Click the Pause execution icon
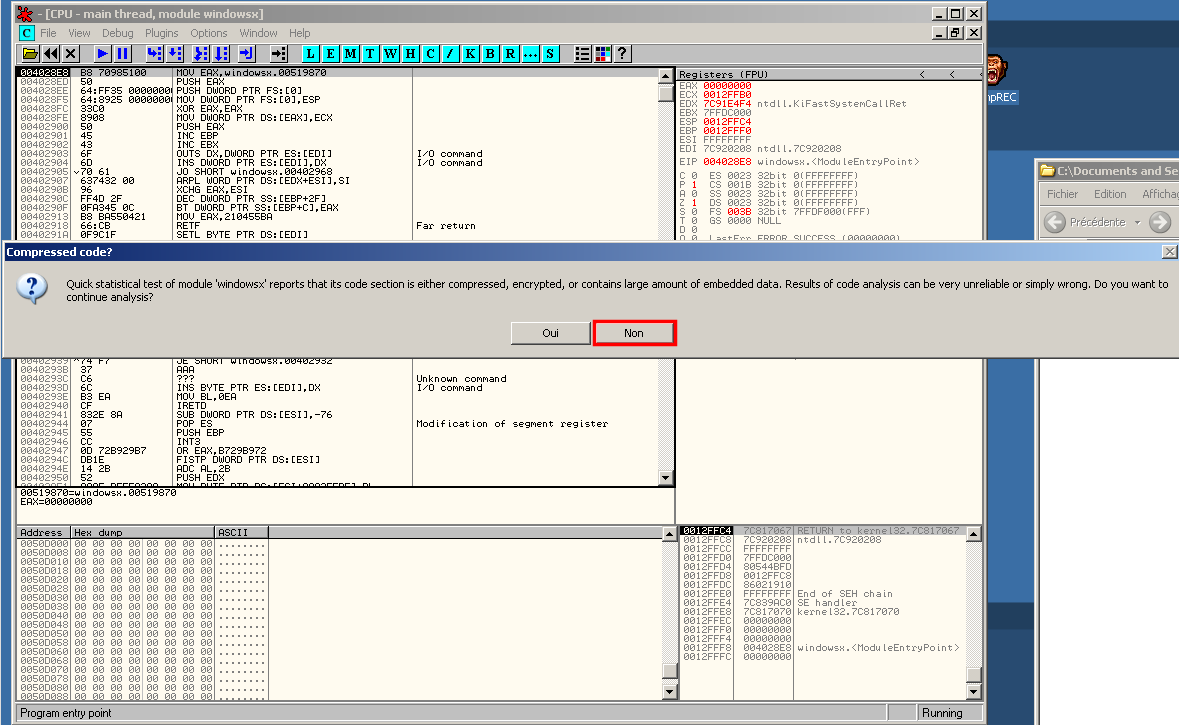1179x725 pixels. (122, 53)
